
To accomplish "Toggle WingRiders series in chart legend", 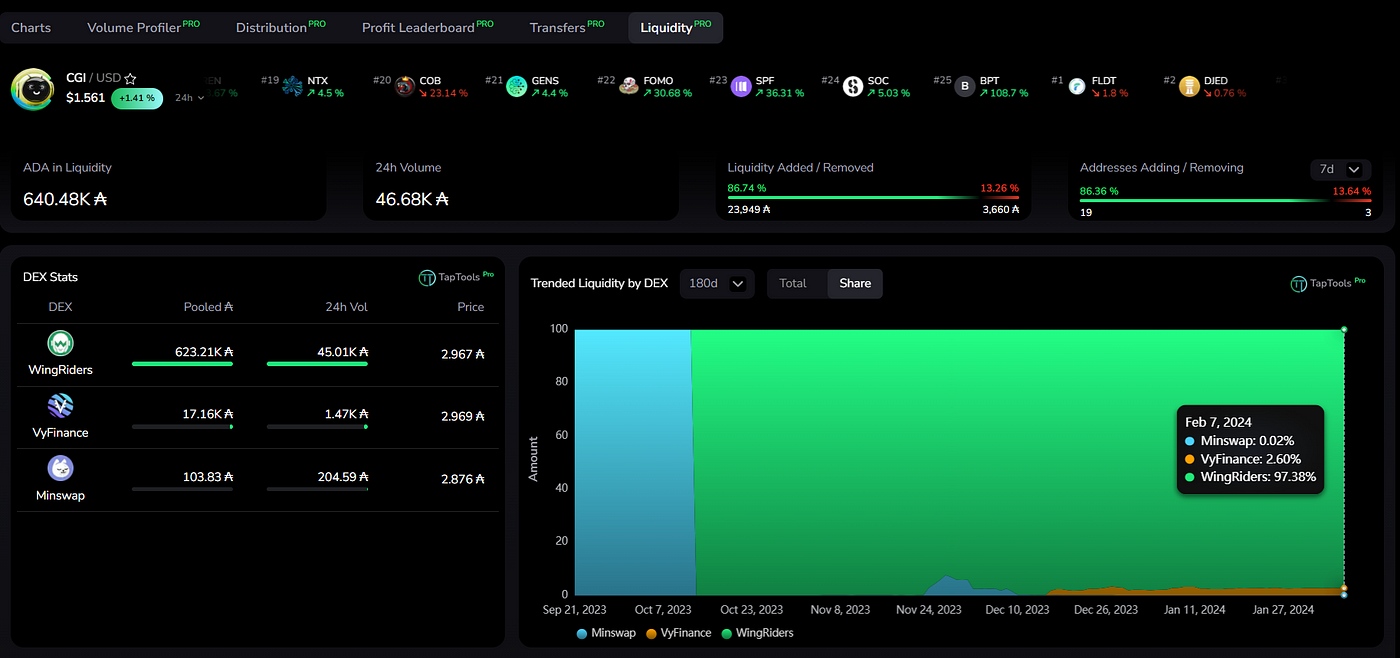I will [x=757, y=633].
